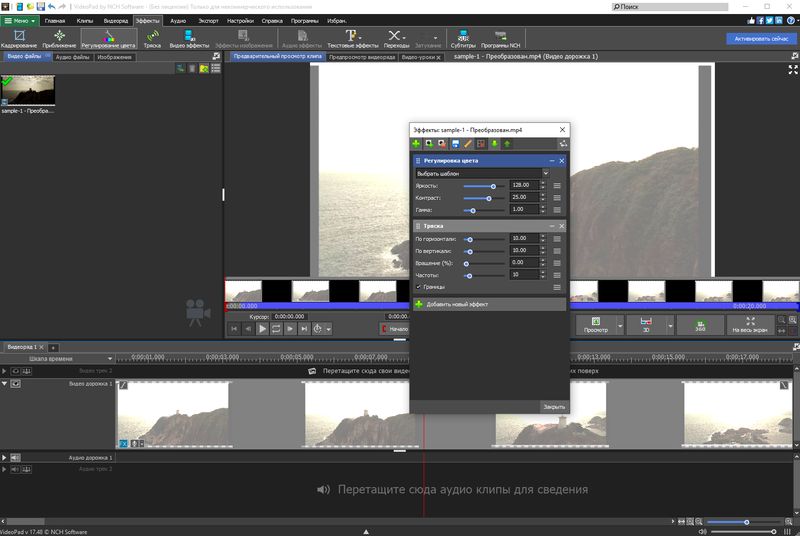Open Текстовые эффекты text tool
The width and height of the screenshot is (800, 536).
click(353, 38)
